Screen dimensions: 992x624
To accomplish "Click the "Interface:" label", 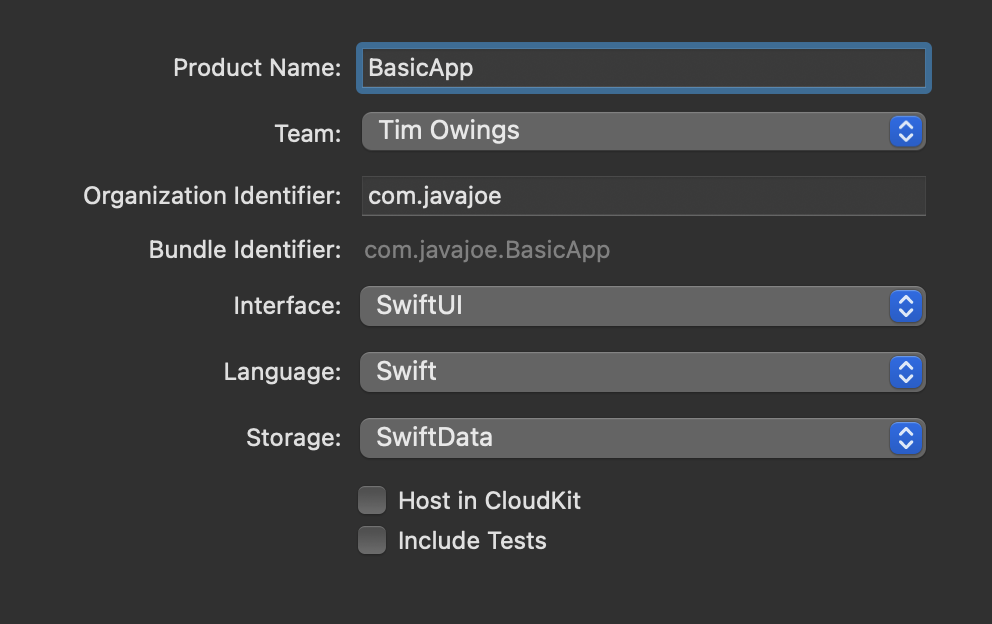I will pos(287,306).
